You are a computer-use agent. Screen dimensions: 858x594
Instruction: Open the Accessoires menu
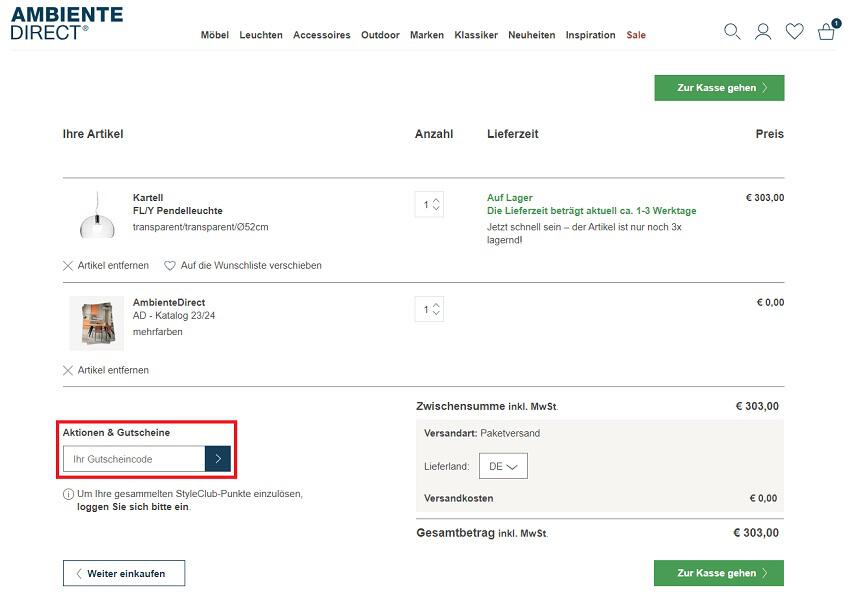pos(322,35)
